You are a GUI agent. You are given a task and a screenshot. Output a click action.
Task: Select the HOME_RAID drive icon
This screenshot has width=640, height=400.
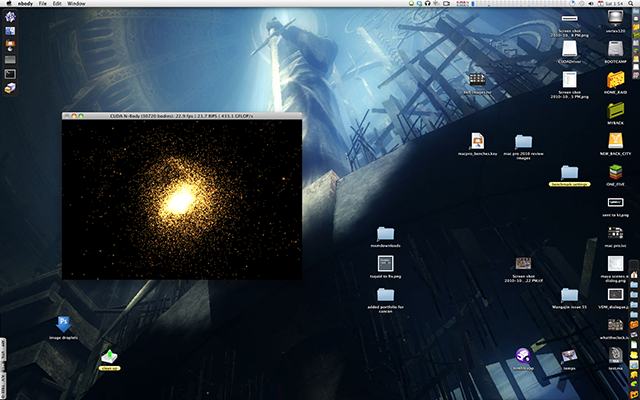point(616,80)
